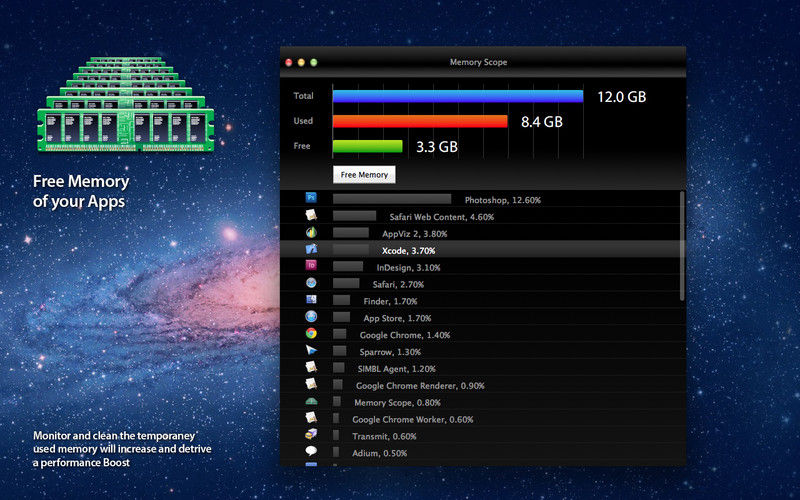Click the green zoom window button
Viewport: 800px width, 500px height.
tap(314, 62)
